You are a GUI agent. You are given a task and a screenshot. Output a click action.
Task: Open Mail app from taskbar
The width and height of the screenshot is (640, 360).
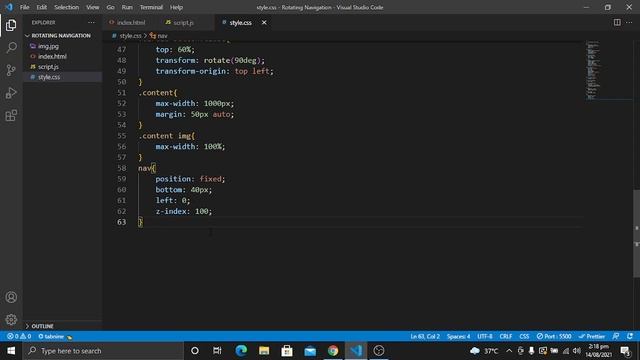pos(310,351)
